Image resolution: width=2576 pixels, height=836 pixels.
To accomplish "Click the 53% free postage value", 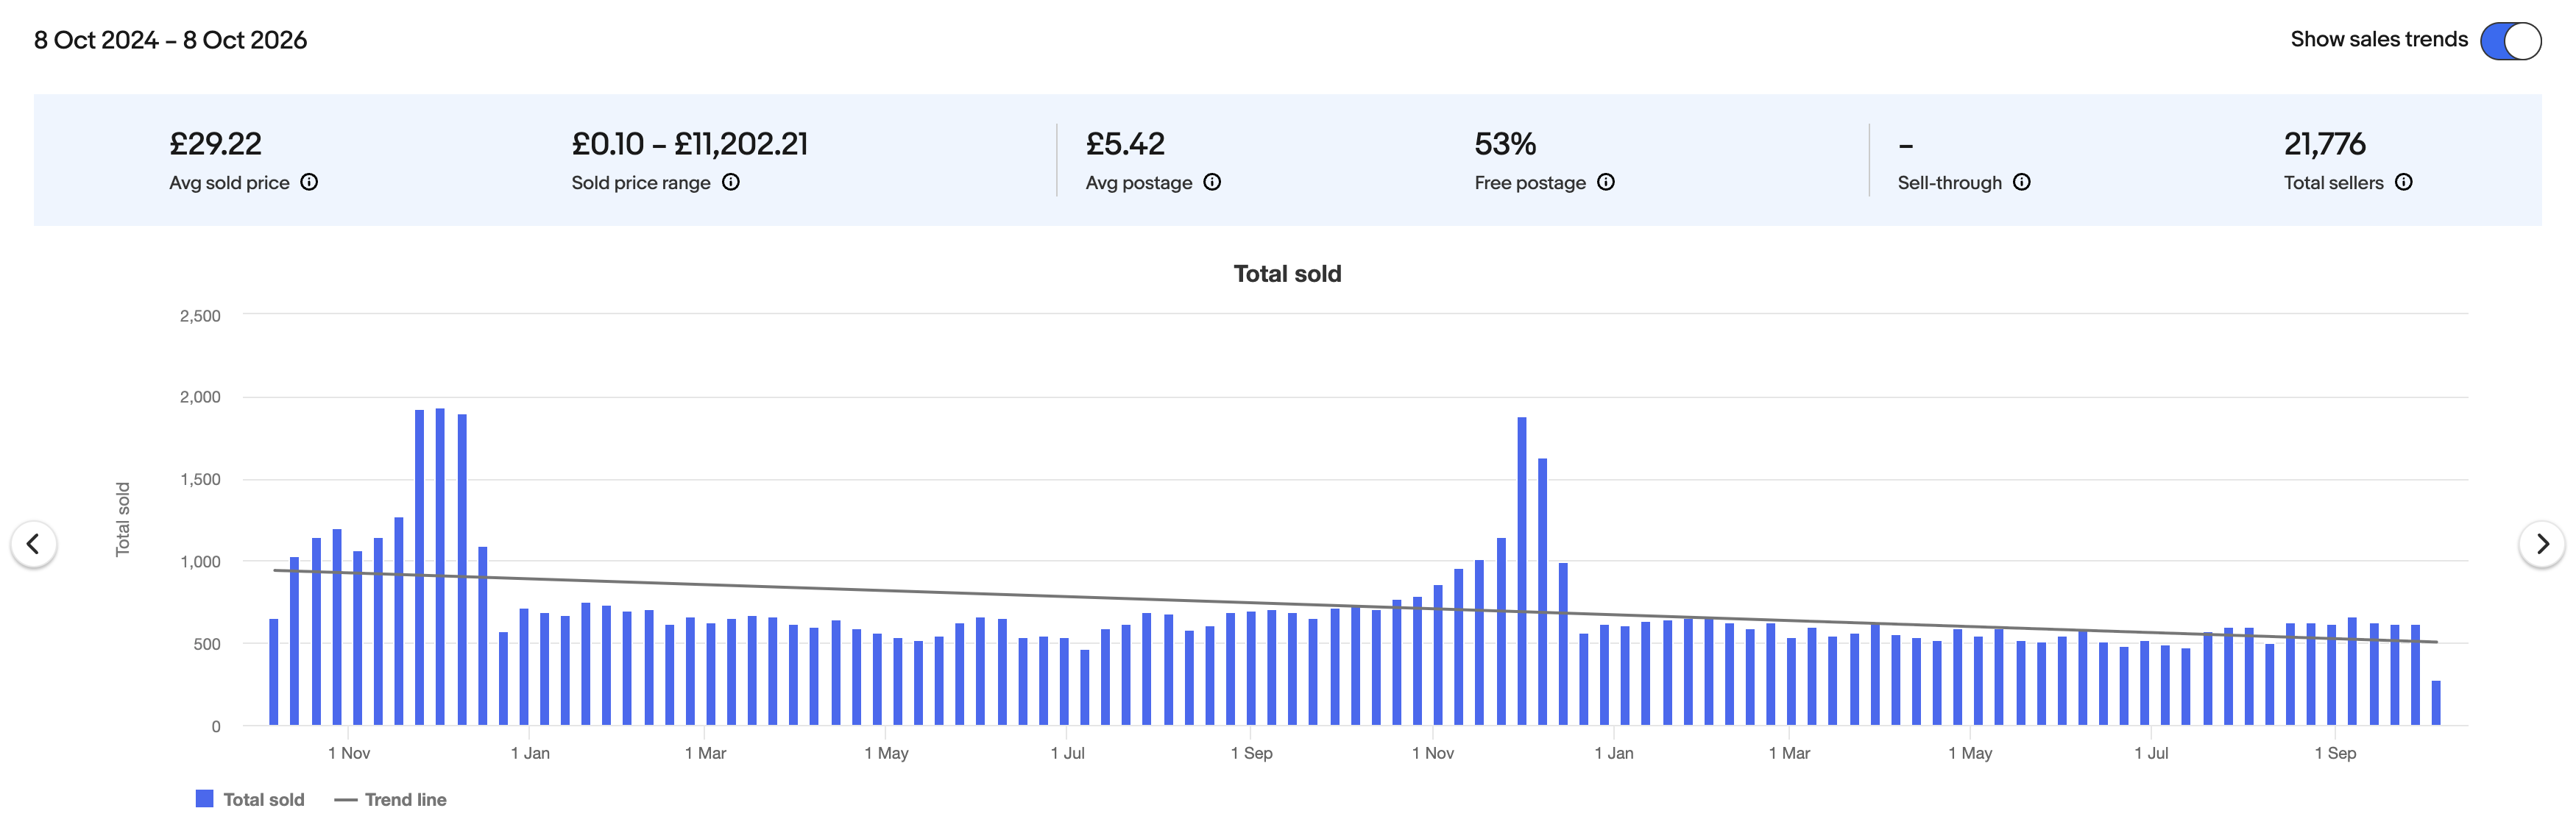I will pos(1505,144).
